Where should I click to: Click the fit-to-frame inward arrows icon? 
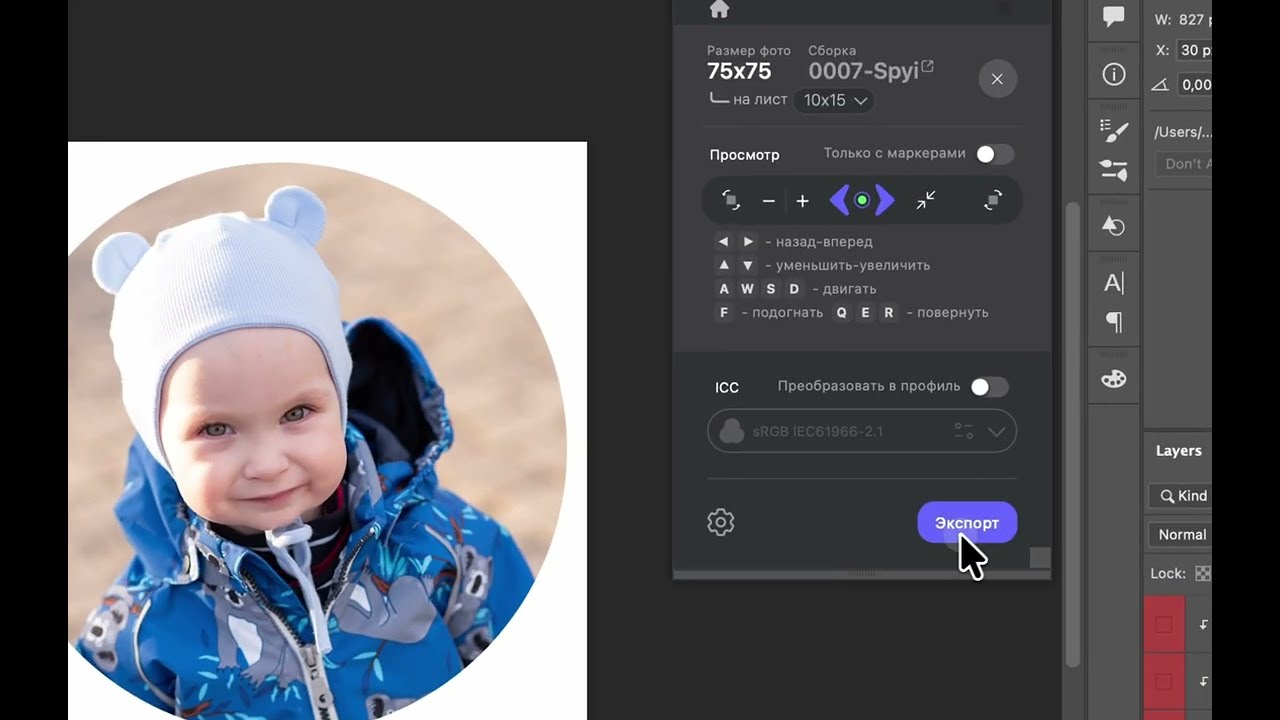point(926,201)
